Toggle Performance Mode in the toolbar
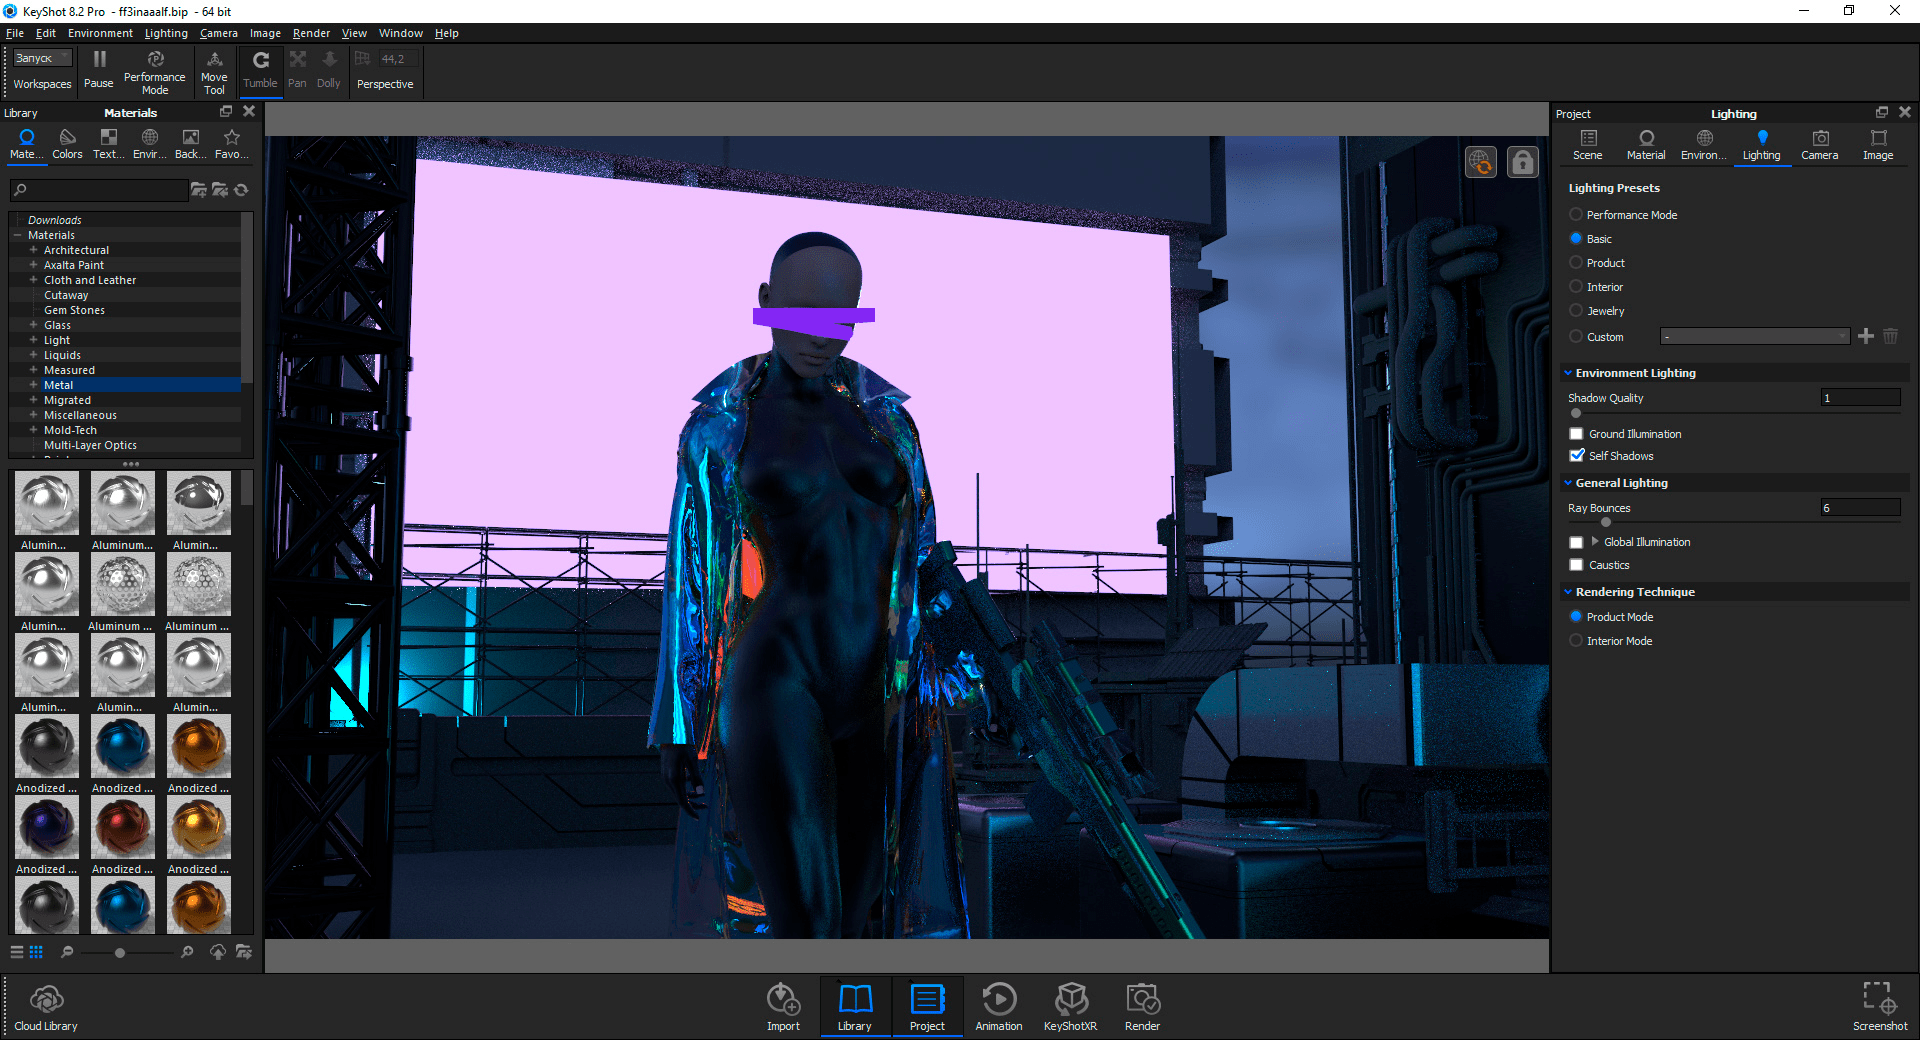Viewport: 1920px width, 1040px height. coord(155,72)
